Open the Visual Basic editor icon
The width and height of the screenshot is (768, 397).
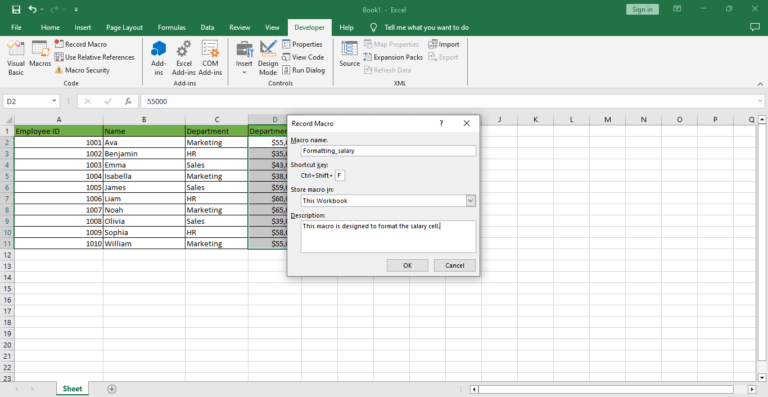16,58
